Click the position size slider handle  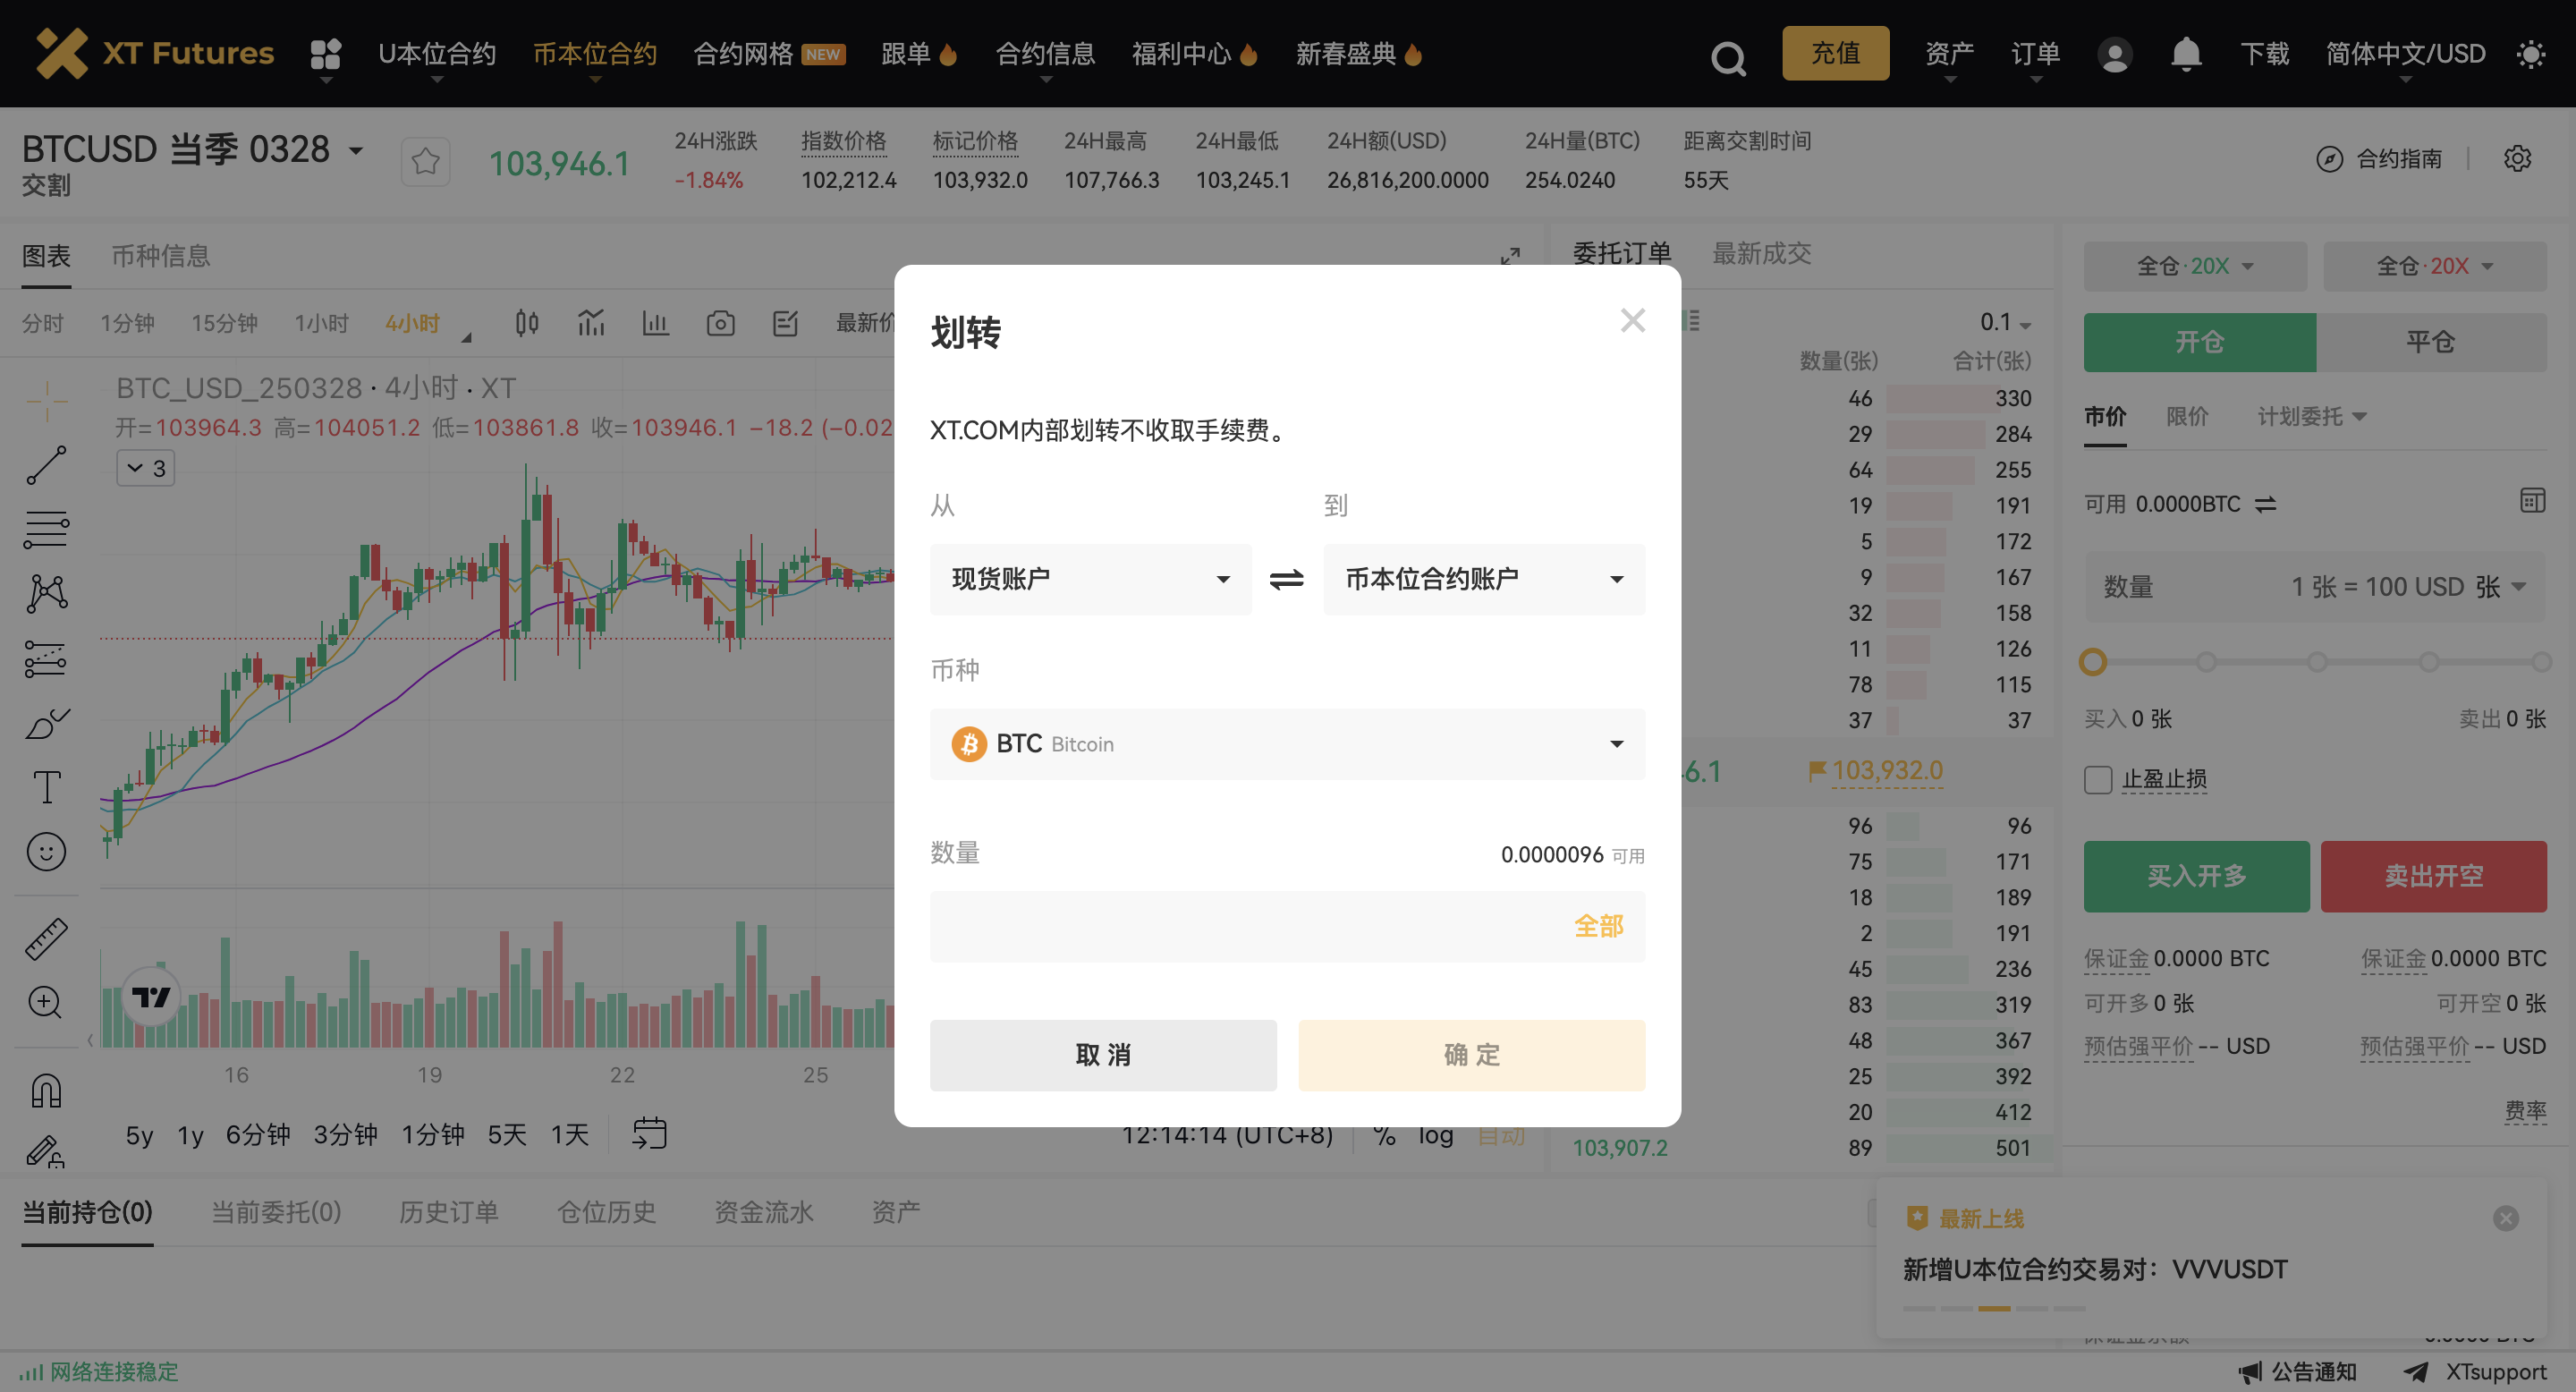pos(2093,661)
